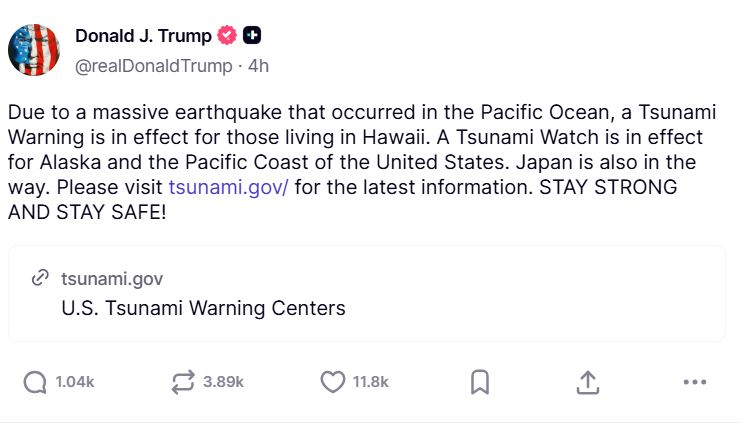Click the share upload icon
Screen dimensions: 741x425
coord(588,382)
